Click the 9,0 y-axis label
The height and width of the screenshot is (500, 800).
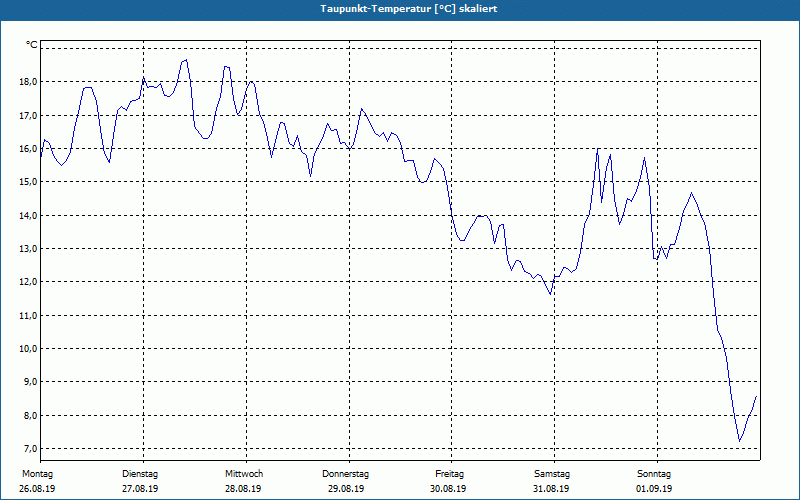tap(30, 382)
